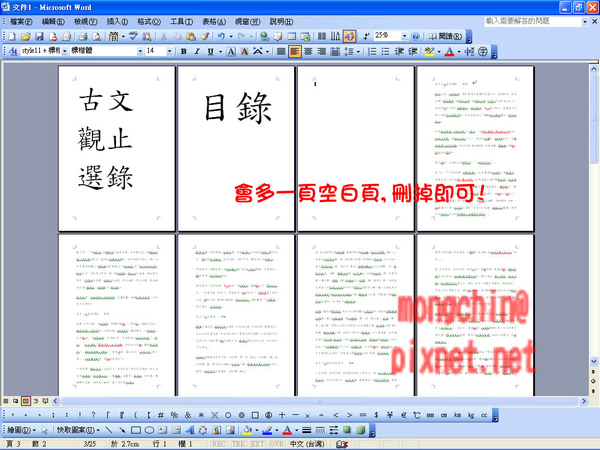Open the 編輯 Edit menu

pos(53,21)
